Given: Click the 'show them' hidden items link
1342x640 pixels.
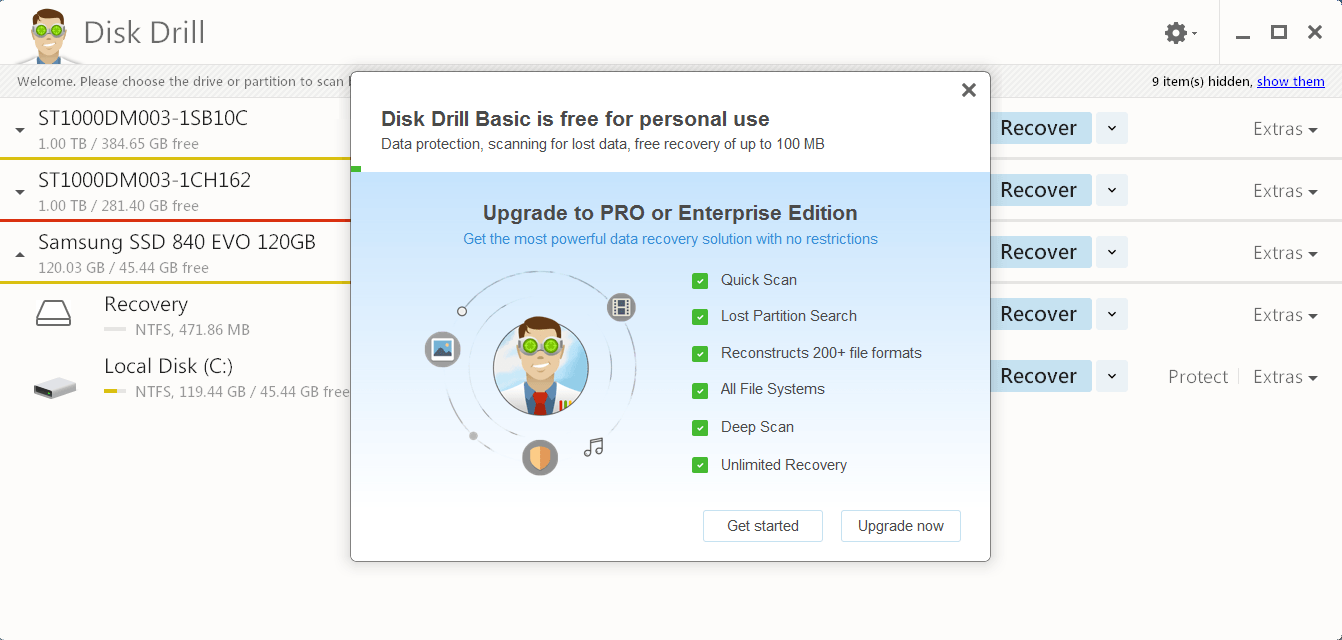Looking at the screenshot, I should click(x=1290, y=82).
